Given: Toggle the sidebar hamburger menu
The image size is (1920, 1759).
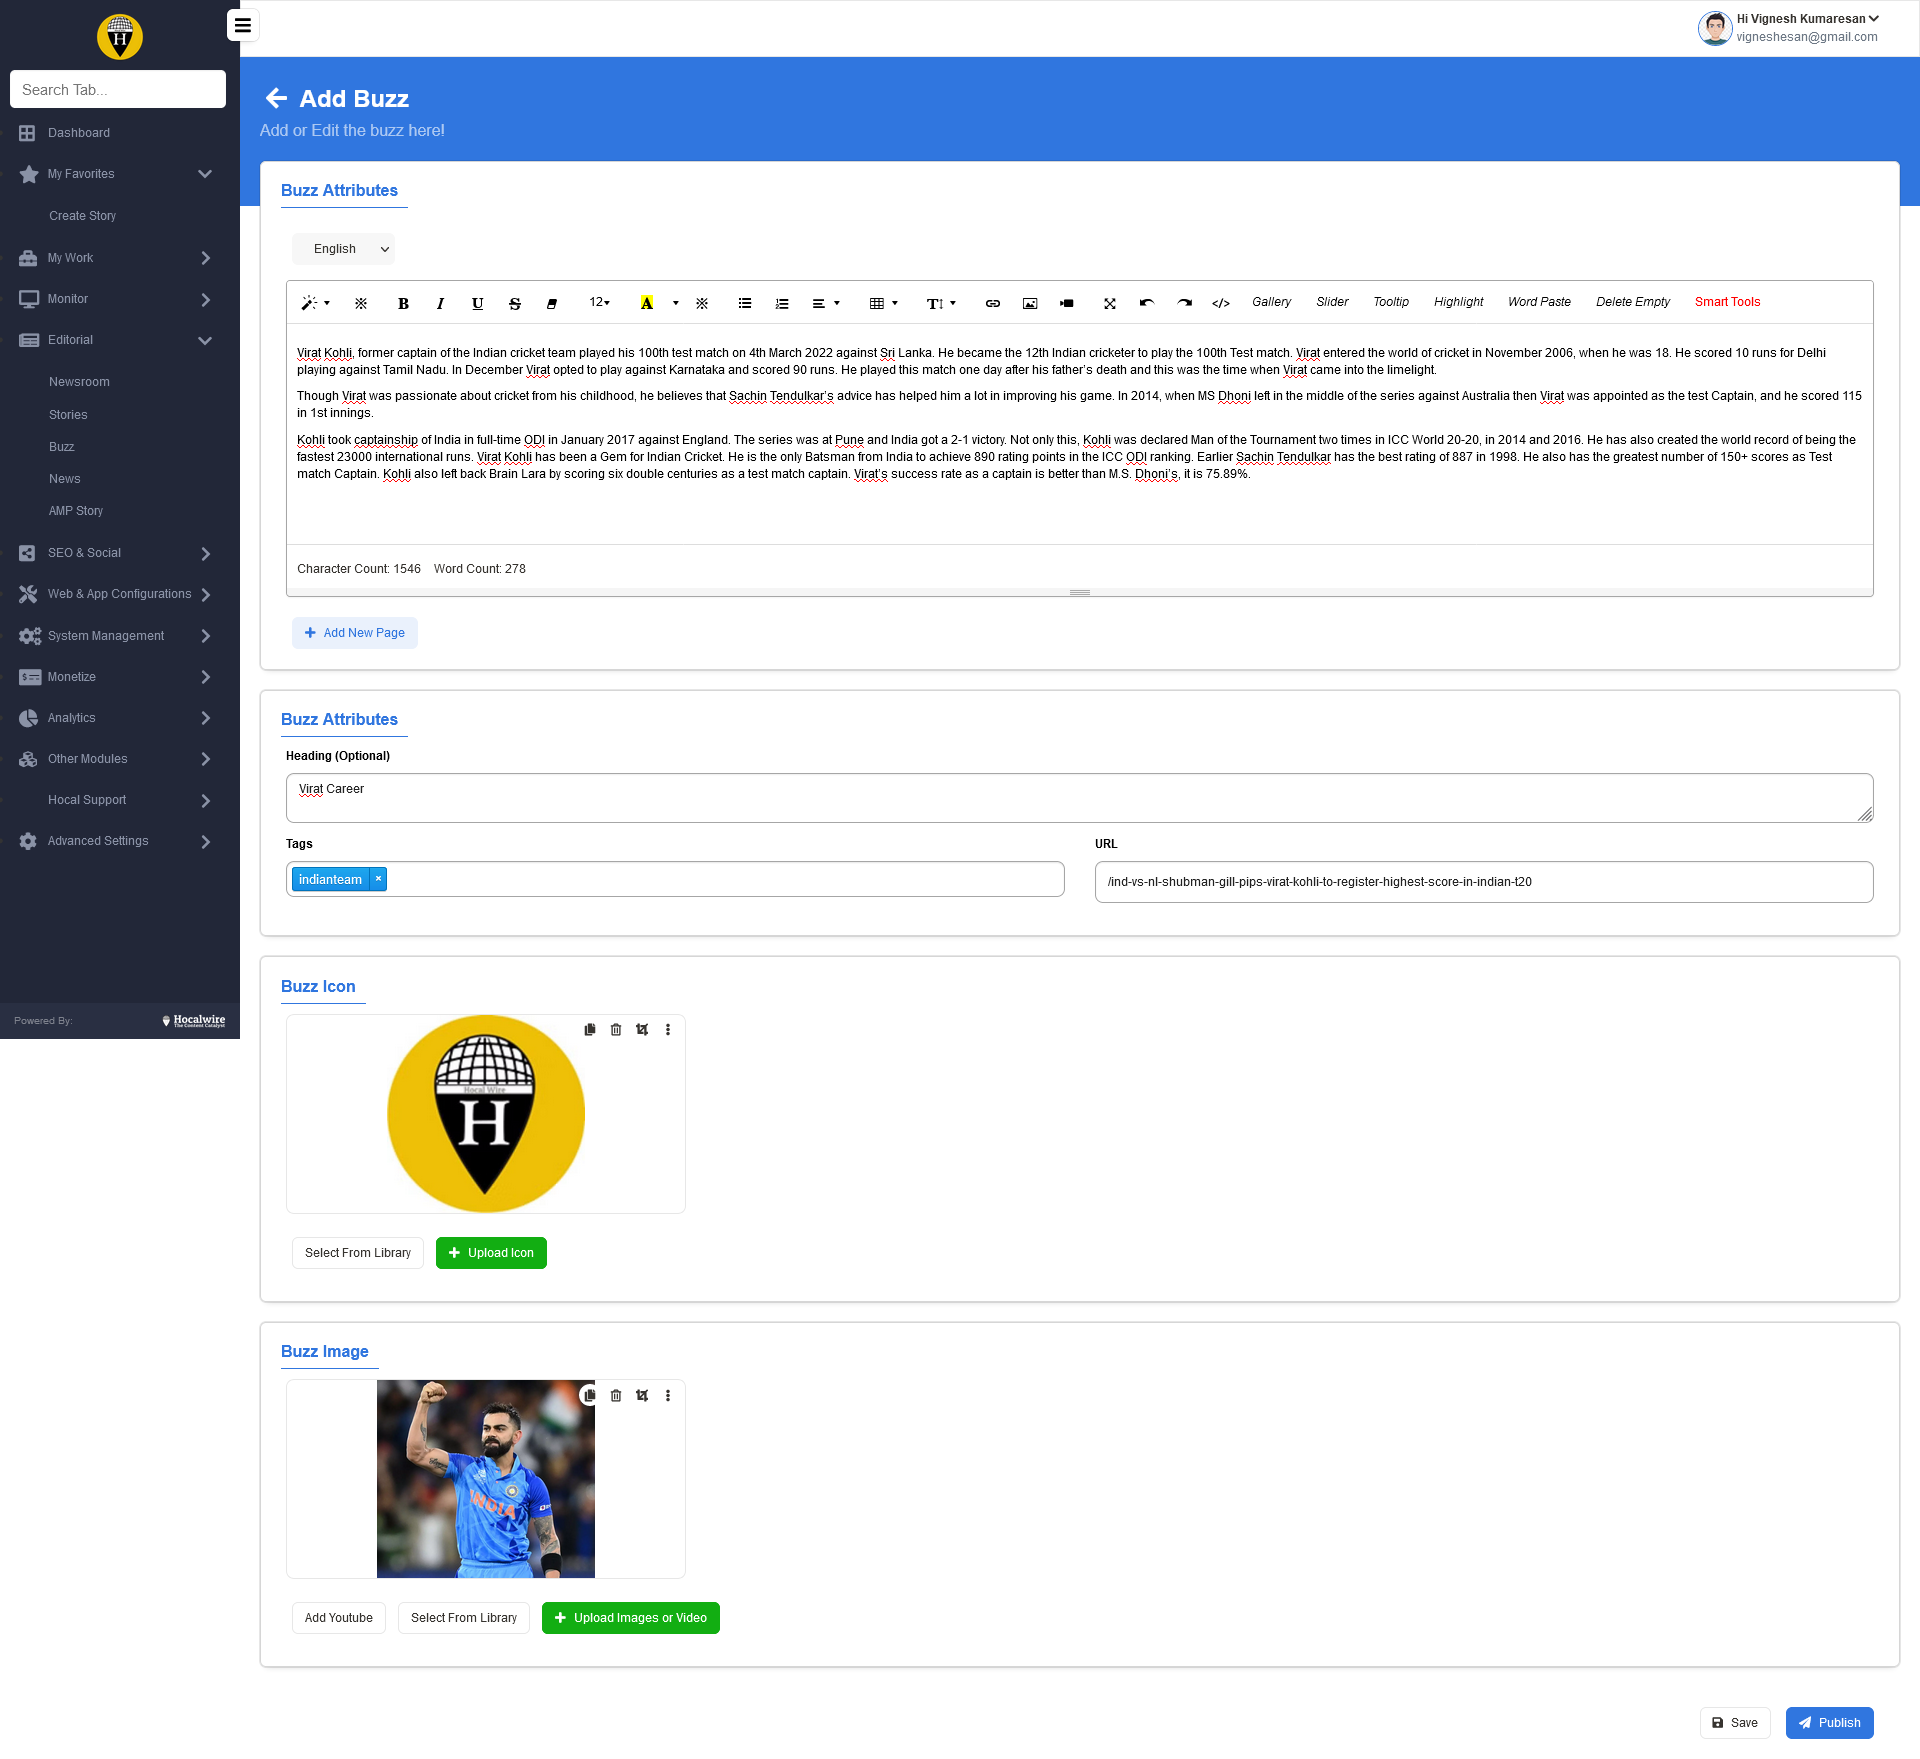Looking at the screenshot, I should pos(242,25).
